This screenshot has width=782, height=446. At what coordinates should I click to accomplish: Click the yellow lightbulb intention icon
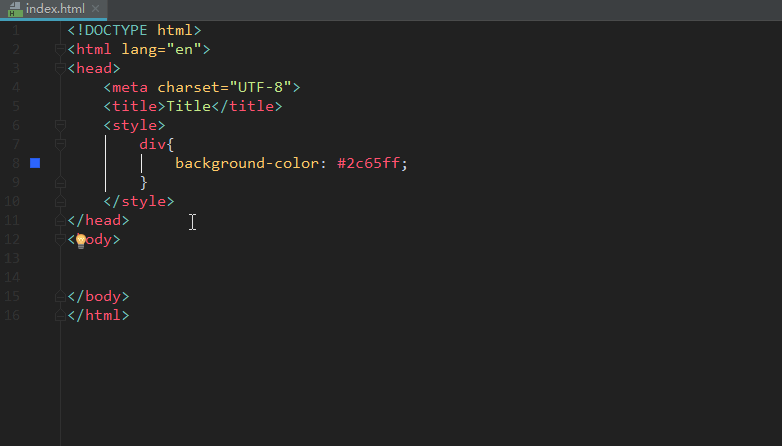[81, 241]
